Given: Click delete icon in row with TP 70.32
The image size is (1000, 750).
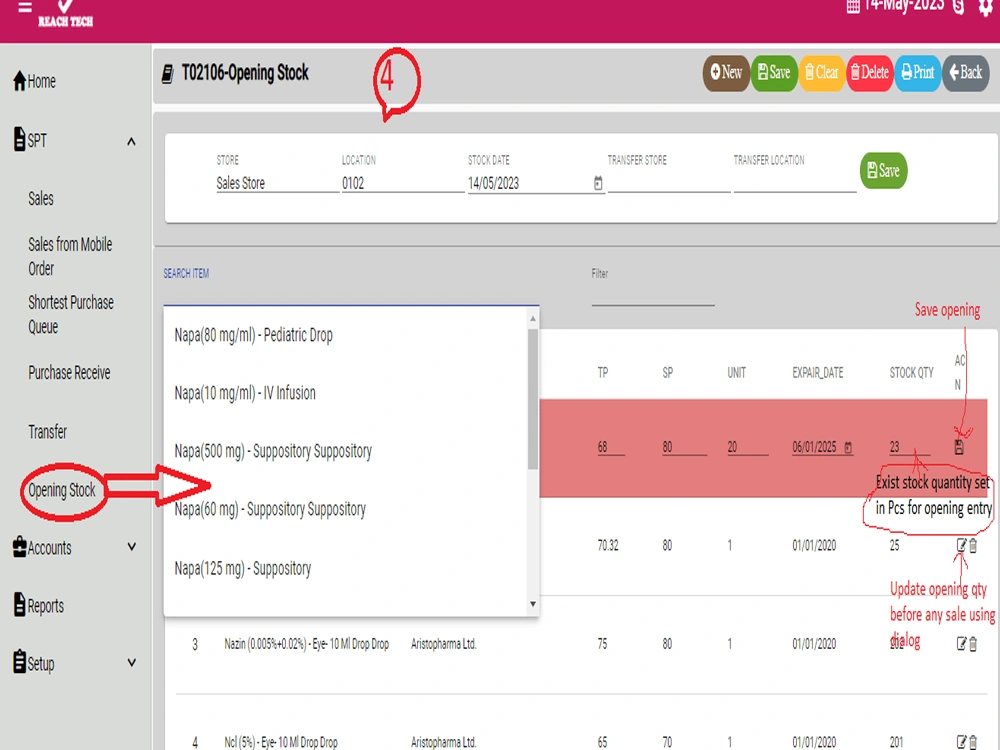Looking at the screenshot, I should click(973, 545).
